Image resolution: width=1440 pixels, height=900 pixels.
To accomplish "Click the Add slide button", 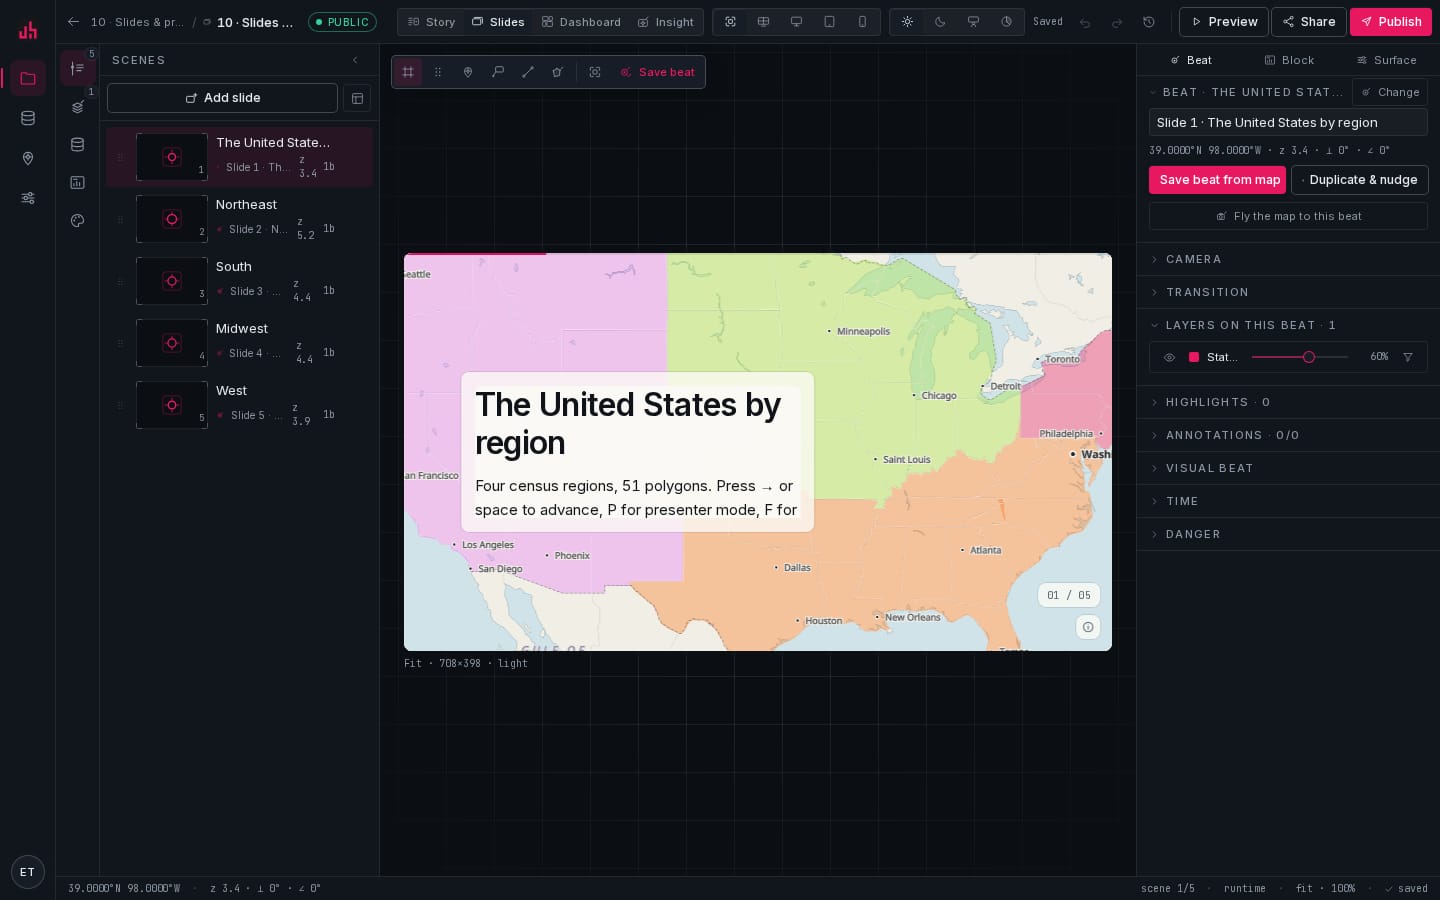I will pyautogui.click(x=222, y=98).
